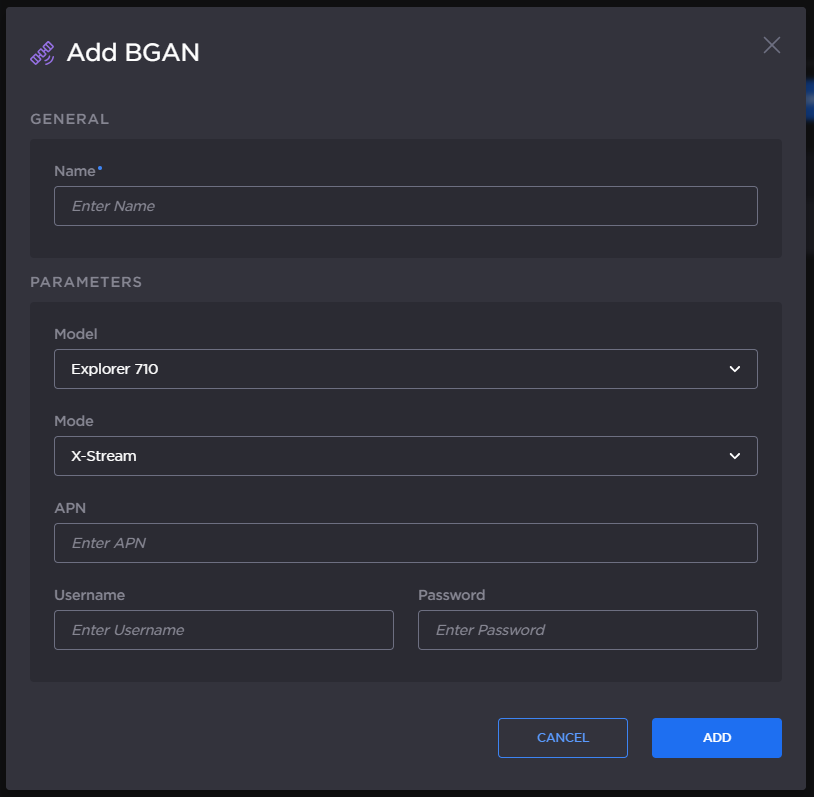
Task: Close the Add BGAN dialog with X
Action: (771, 45)
